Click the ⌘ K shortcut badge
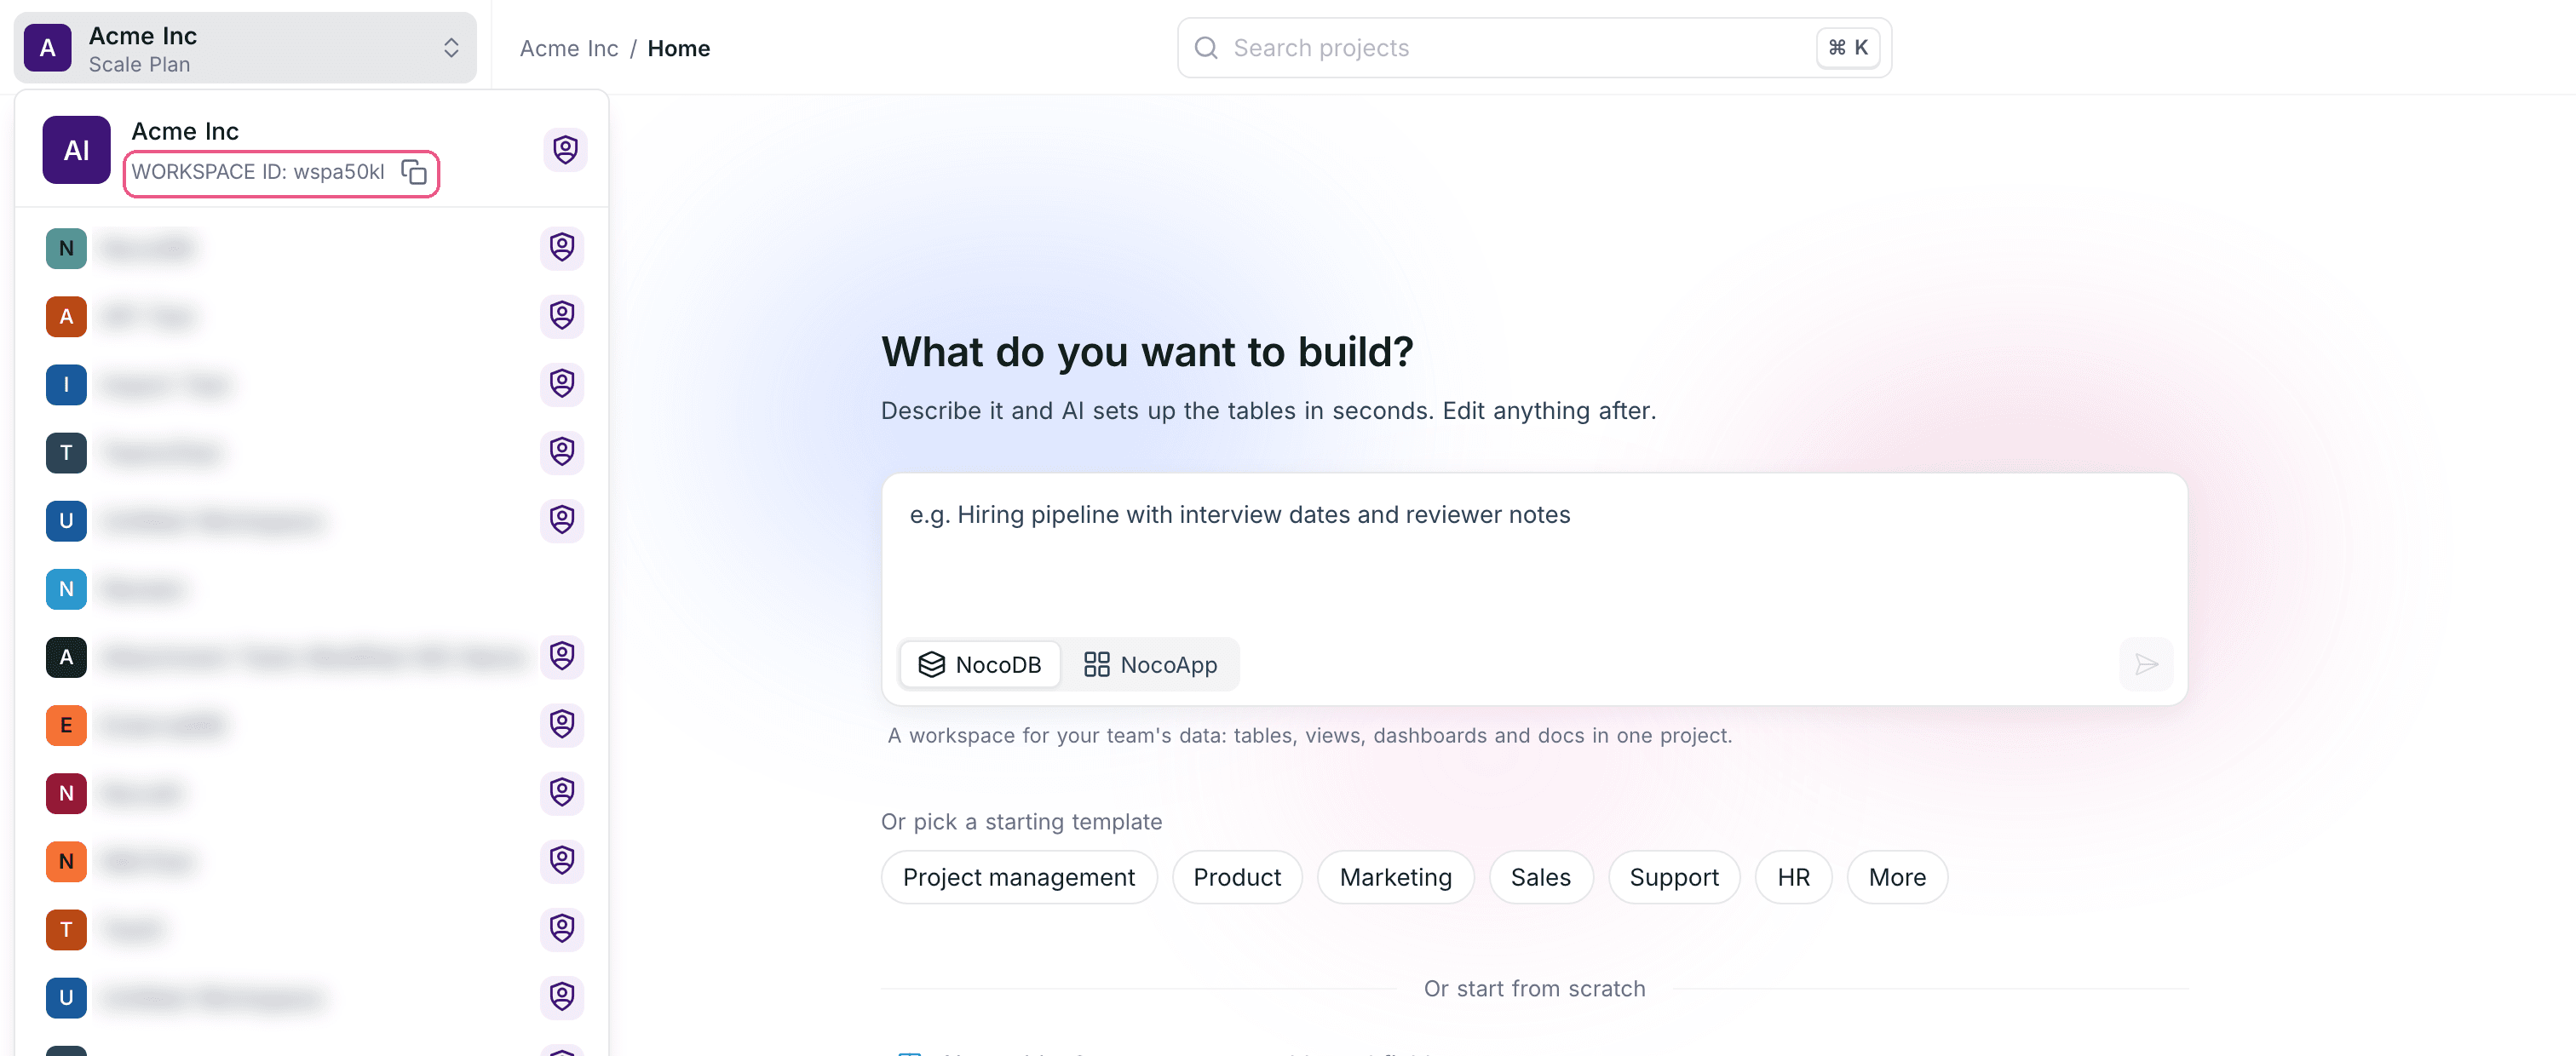The width and height of the screenshot is (2576, 1056). (x=1848, y=48)
